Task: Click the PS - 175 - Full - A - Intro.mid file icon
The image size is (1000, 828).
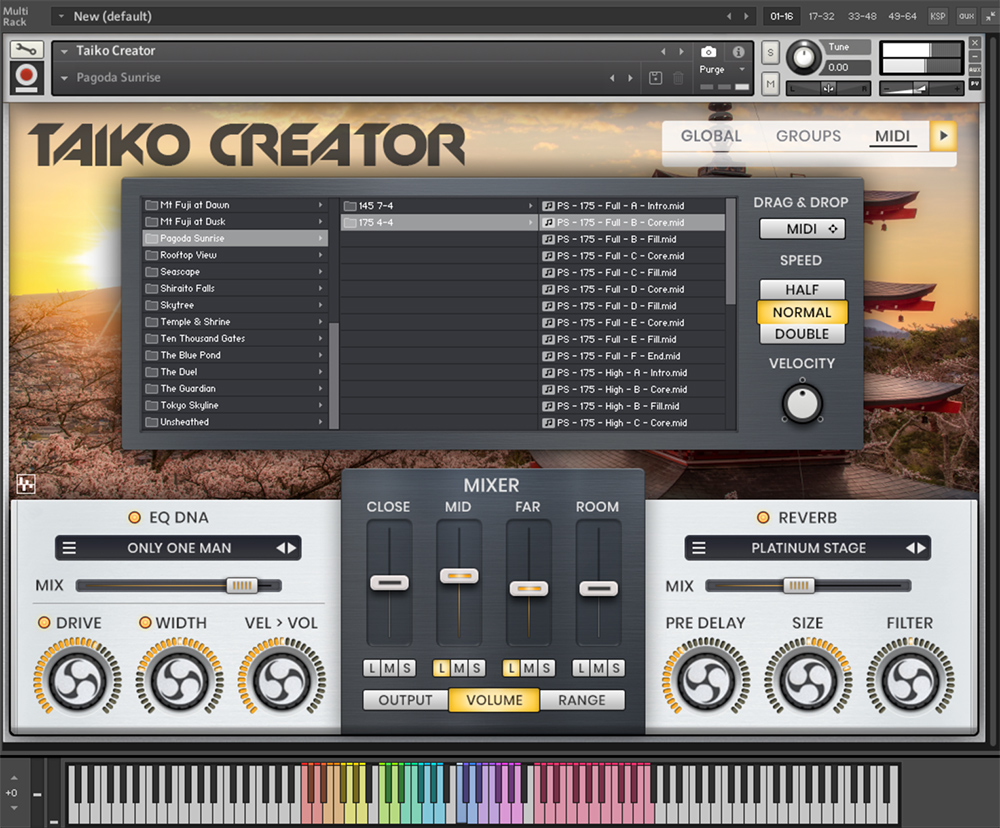Action: coord(548,206)
